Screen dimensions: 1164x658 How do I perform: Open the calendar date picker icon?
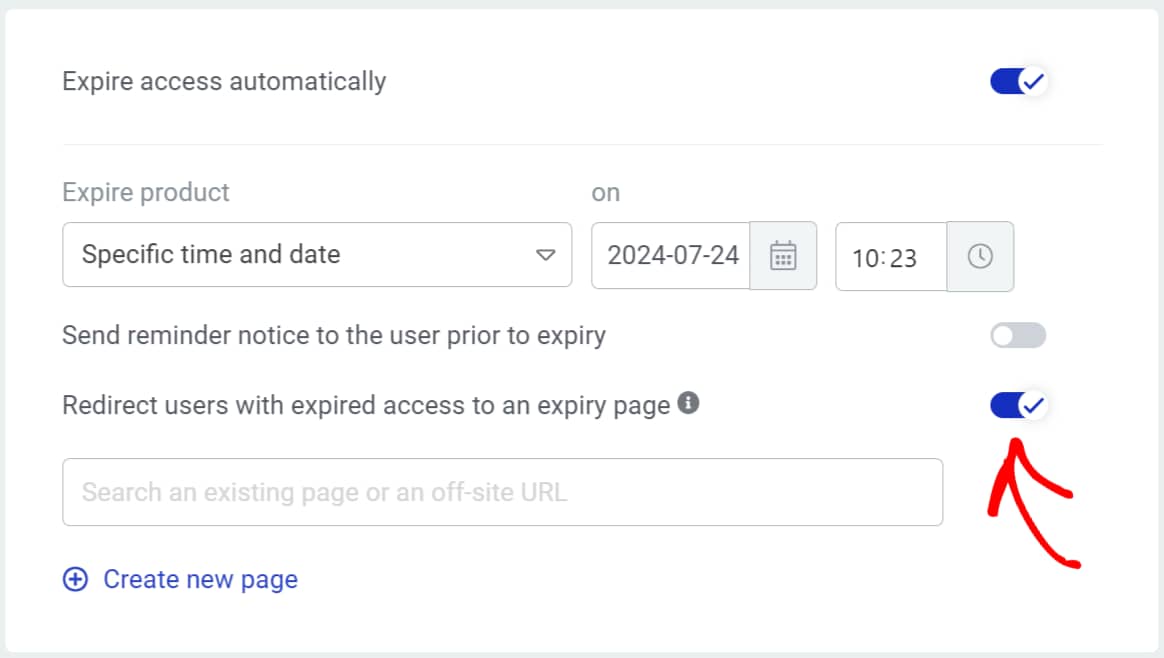point(783,255)
